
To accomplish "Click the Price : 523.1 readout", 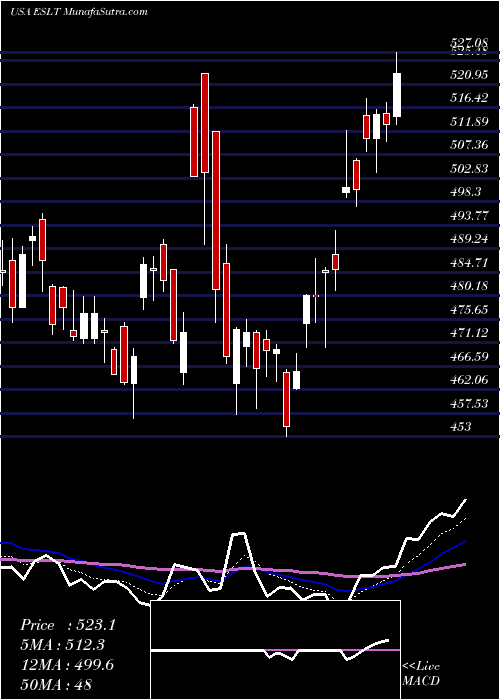I will (68, 625).
